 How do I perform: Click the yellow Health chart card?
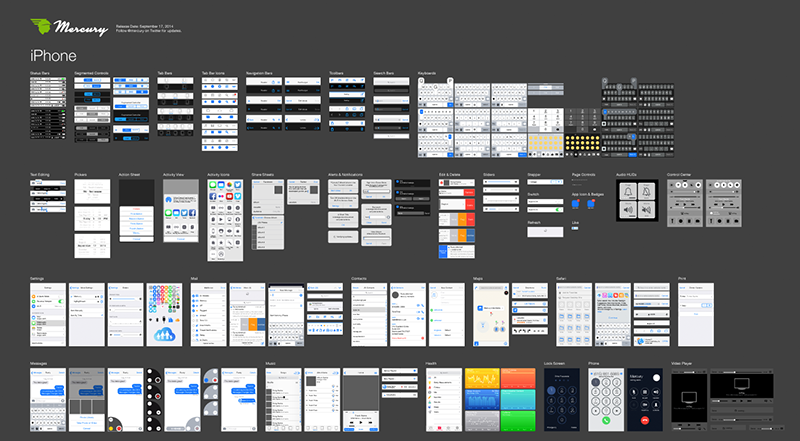click(x=482, y=378)
